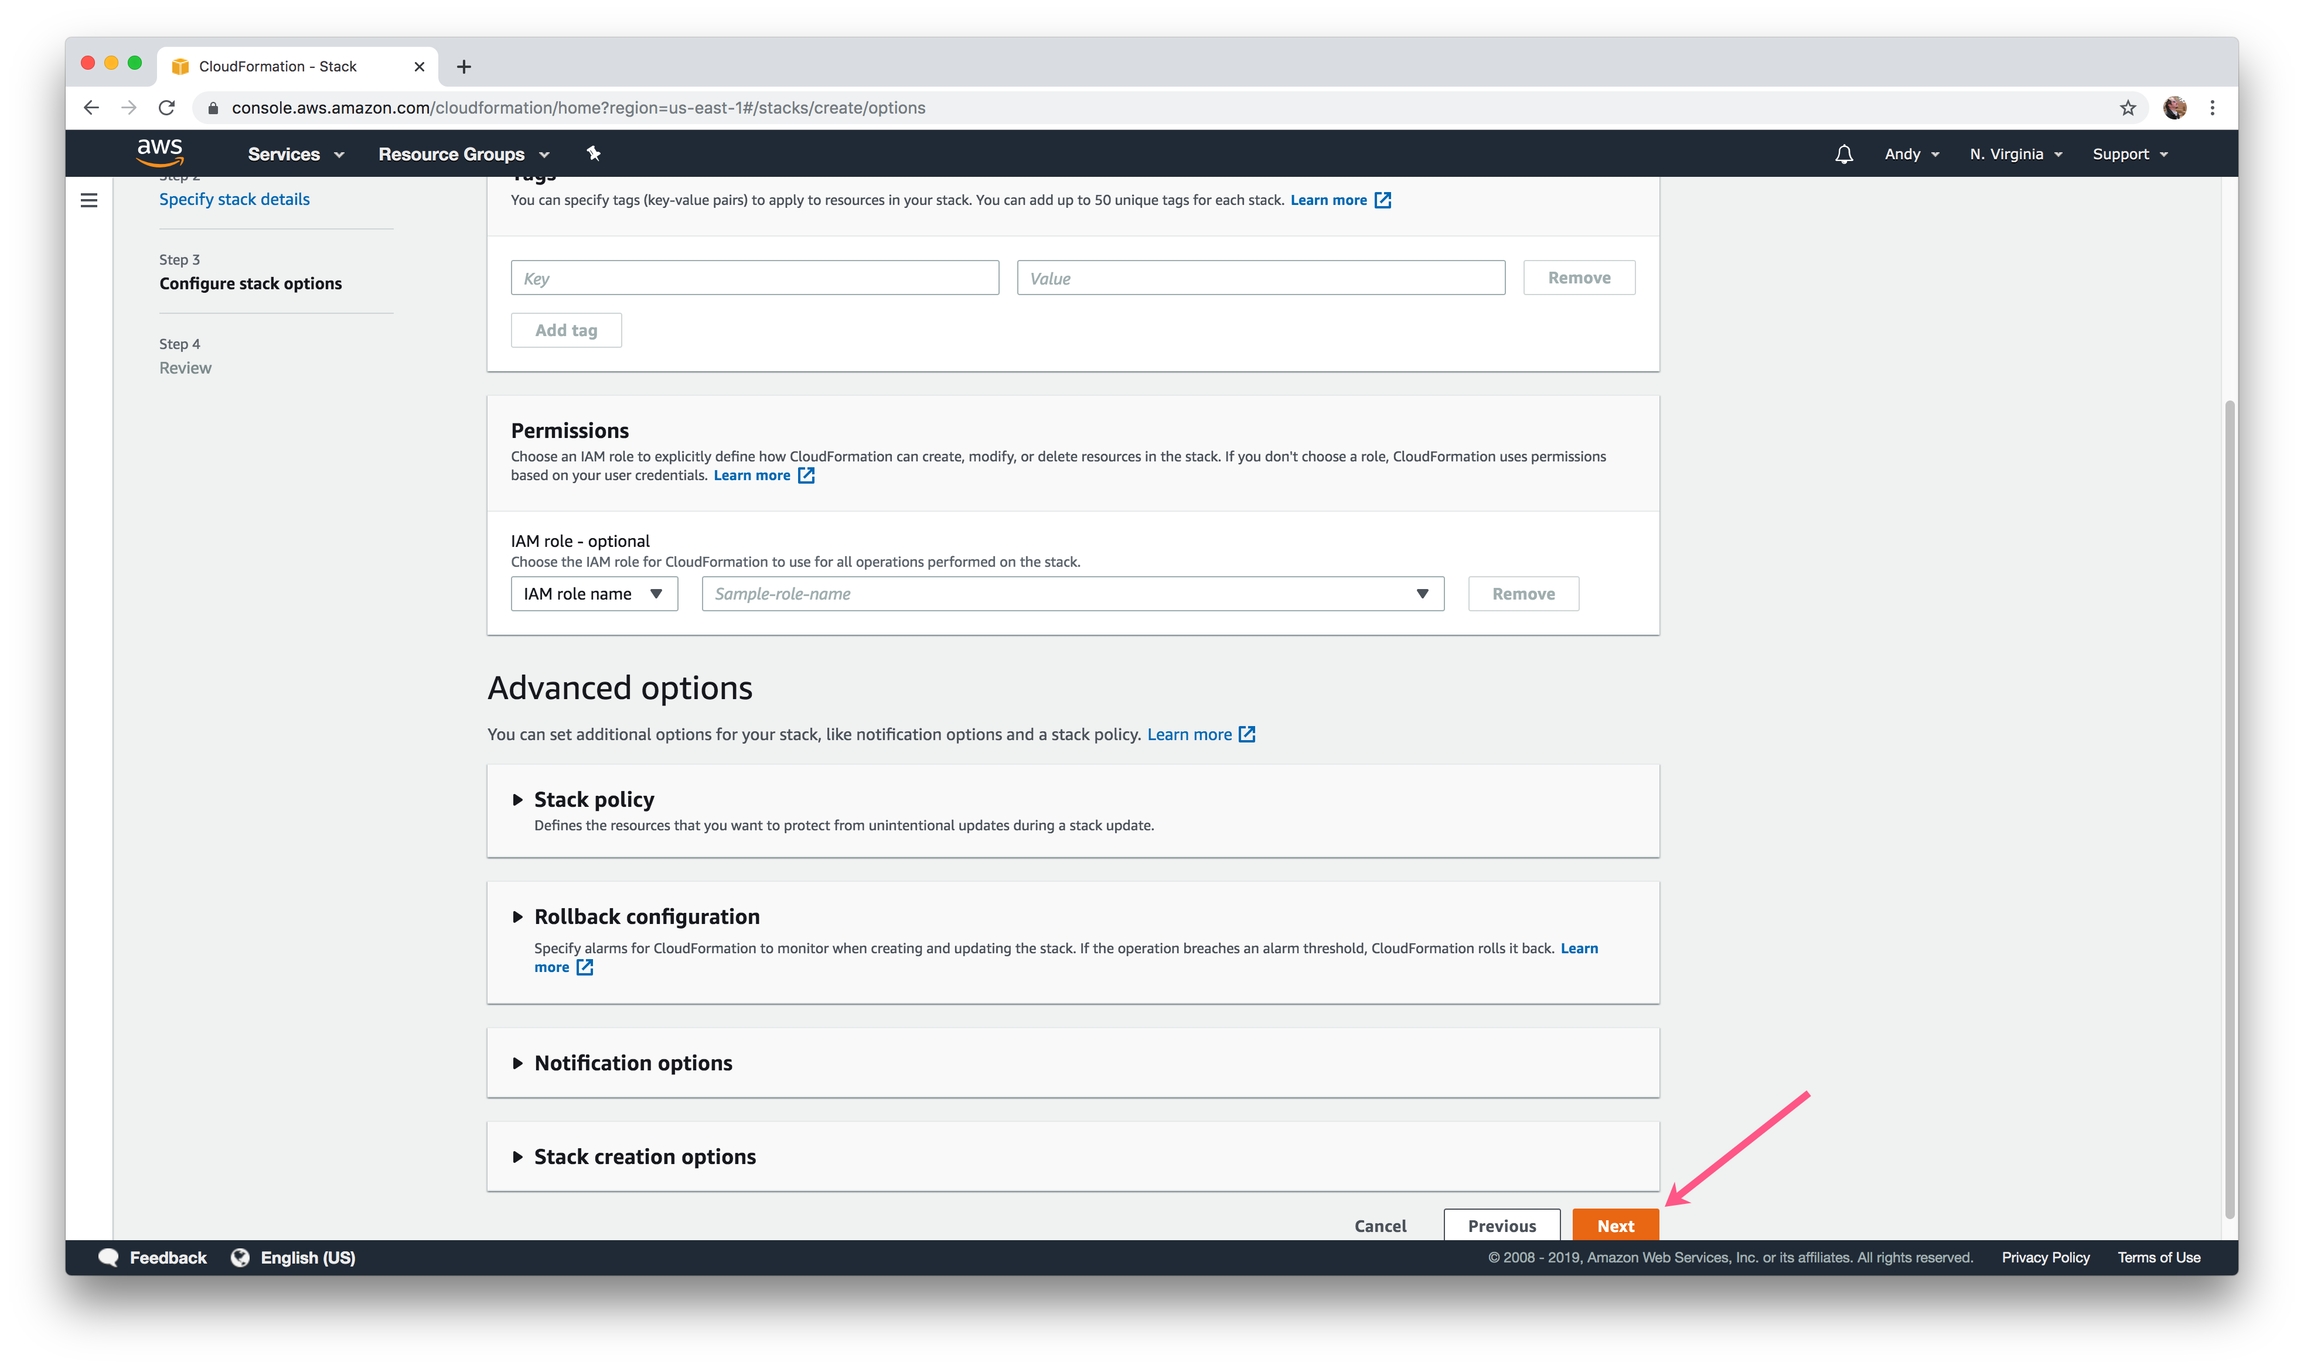Click the Configure stack options step label
2304x1369 pixels.
point(250,283)
